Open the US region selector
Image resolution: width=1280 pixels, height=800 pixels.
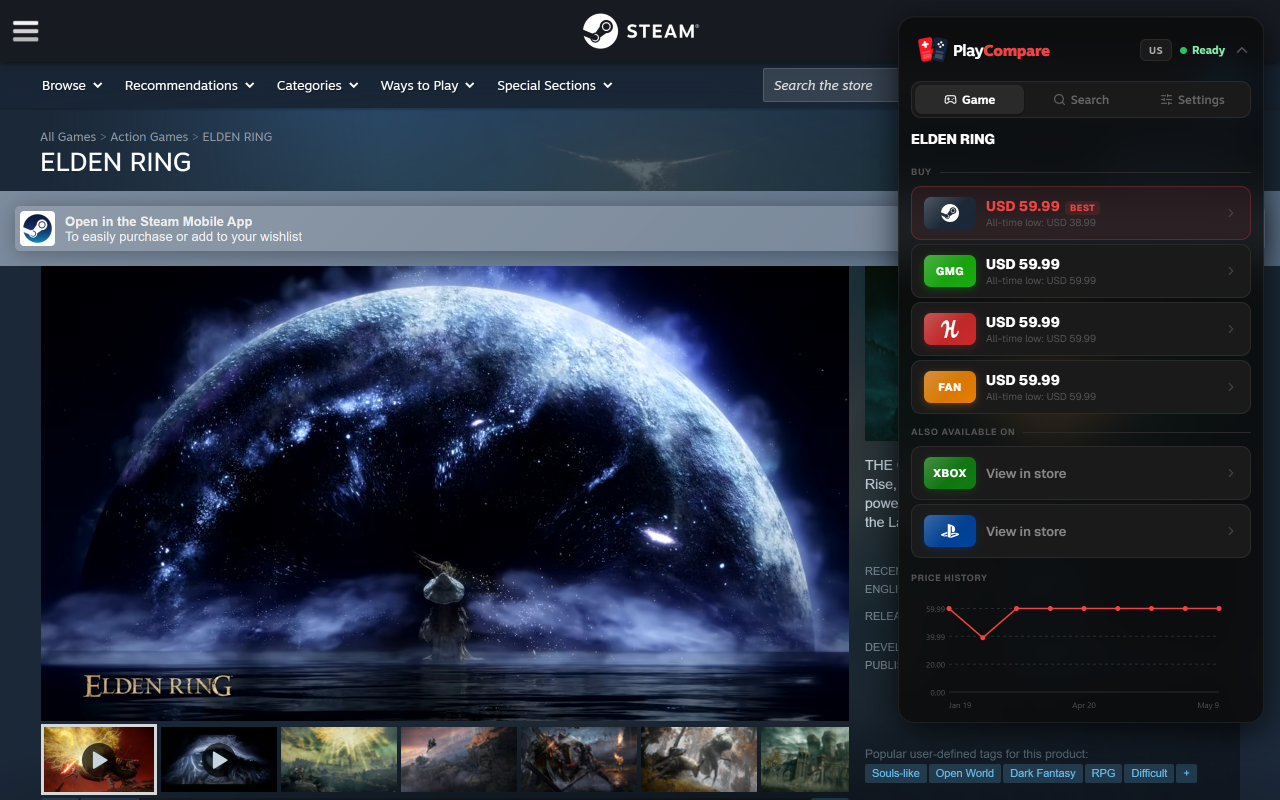tap(1156, 50)
